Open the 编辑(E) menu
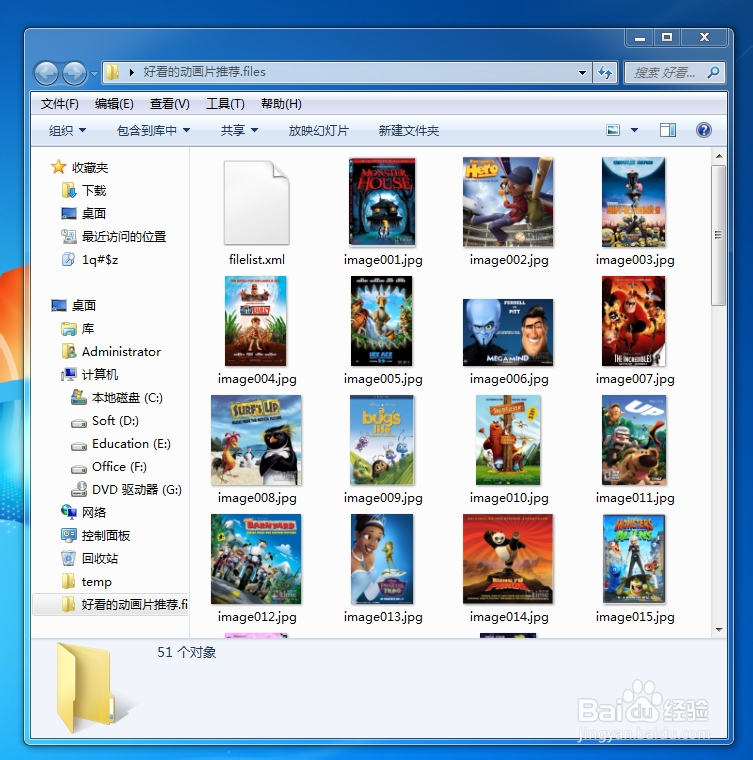The width and height of the screenshot is (753, 760). [x=114, y=104]
